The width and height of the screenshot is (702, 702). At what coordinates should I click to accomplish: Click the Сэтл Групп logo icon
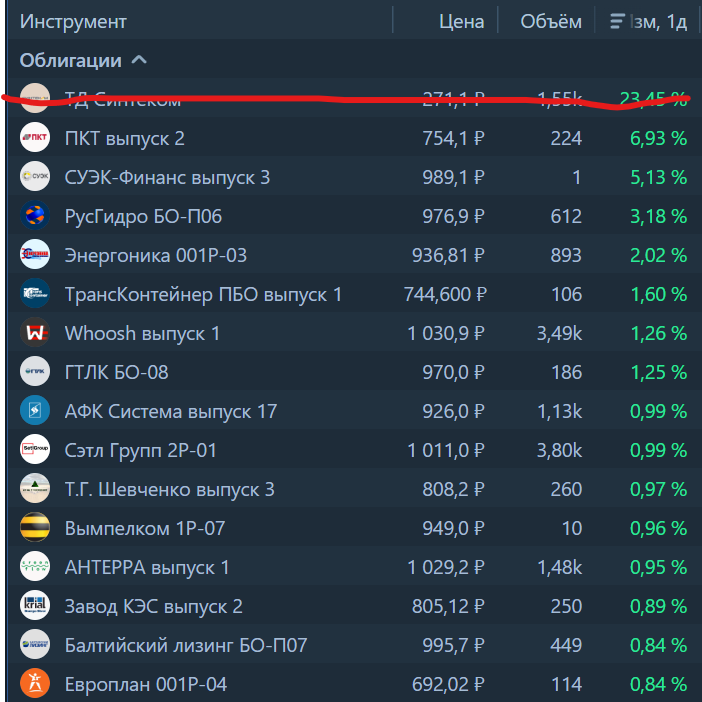[x=35, y=449]
